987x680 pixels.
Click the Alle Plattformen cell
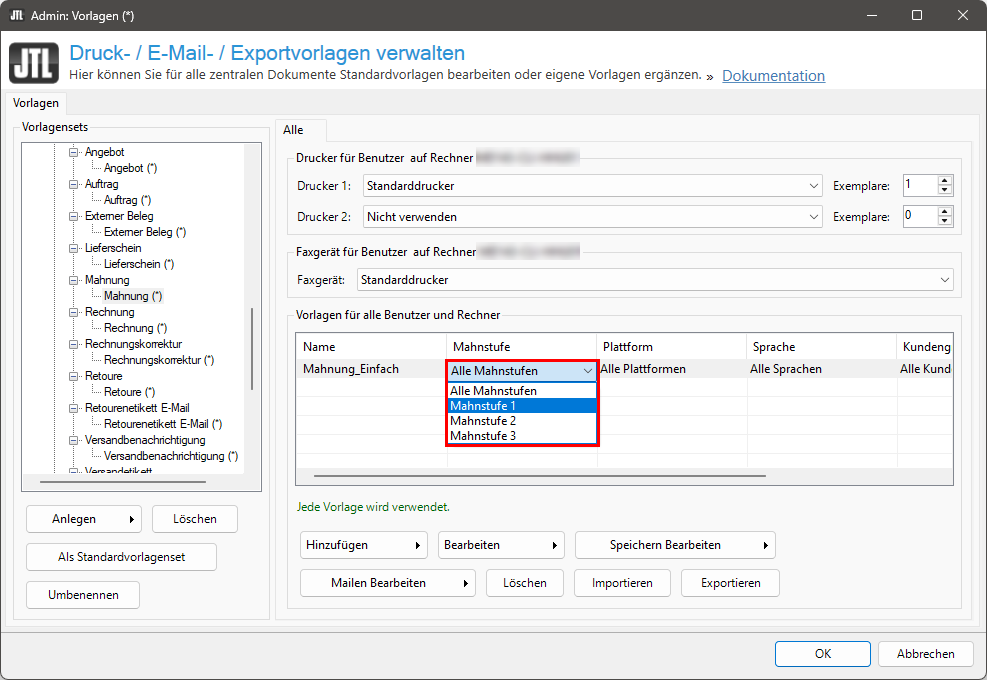[x=671, y=369]
